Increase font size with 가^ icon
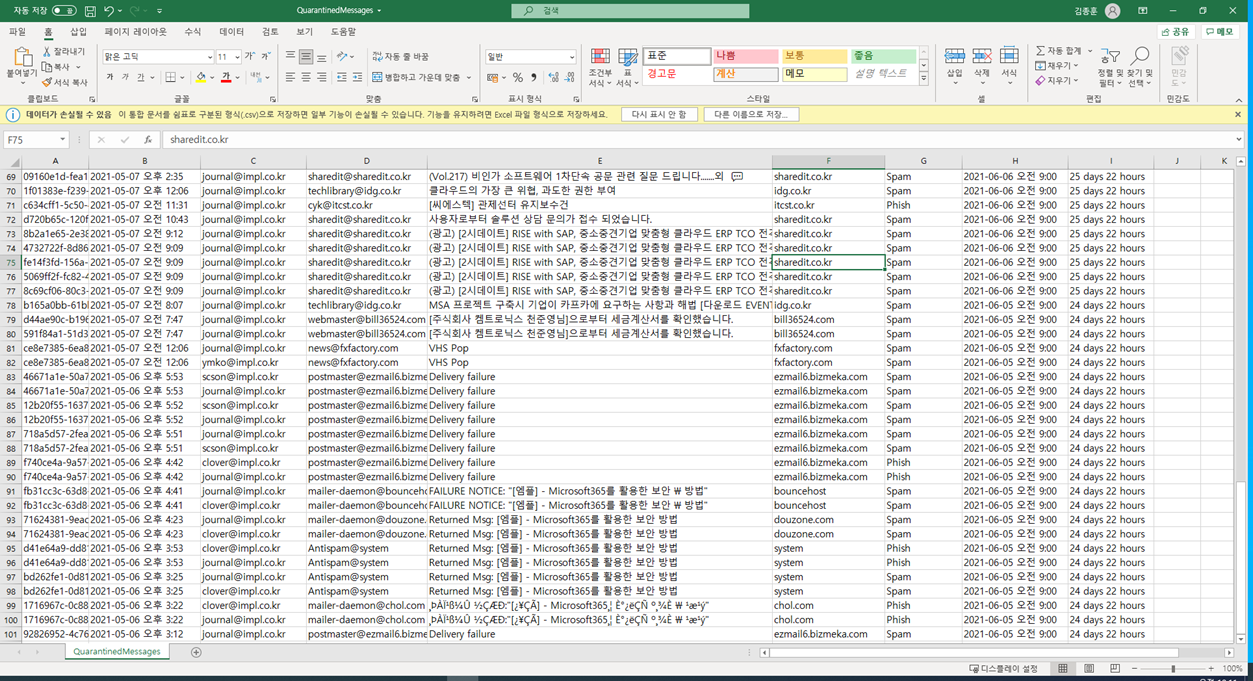Viewport: 1253px width, 681px height. [x=251, y=56]
